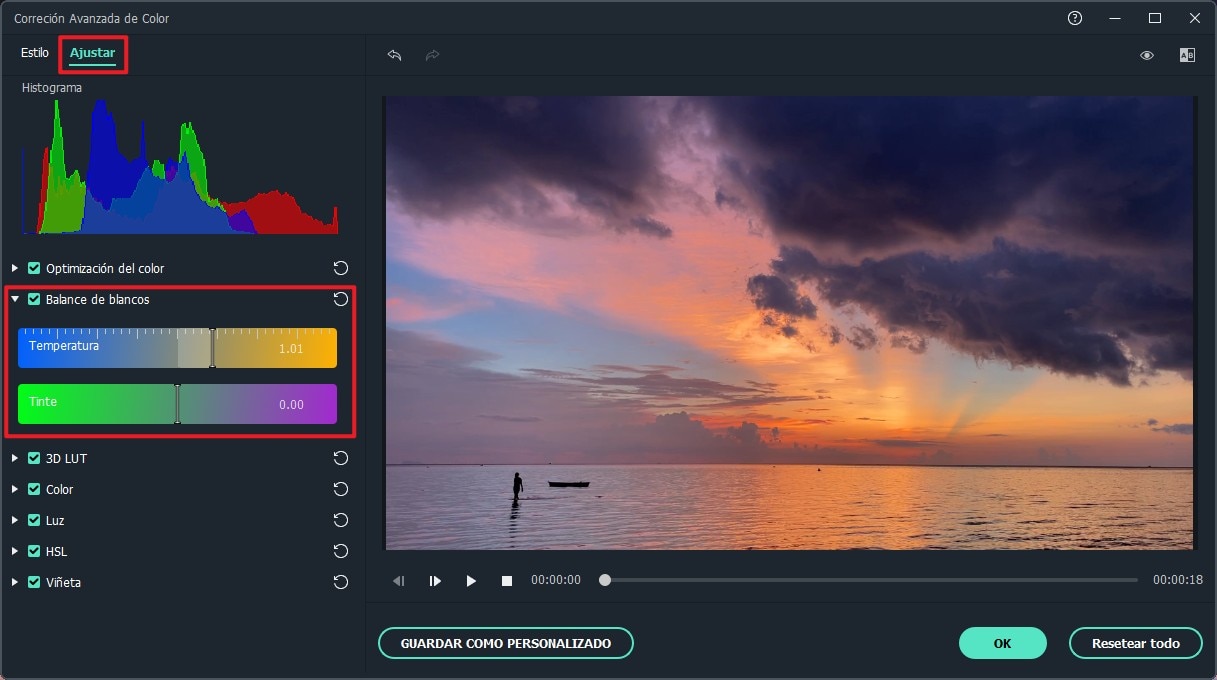
Task: Click the total duration 00:00:18
Action: click(1178, 580)
